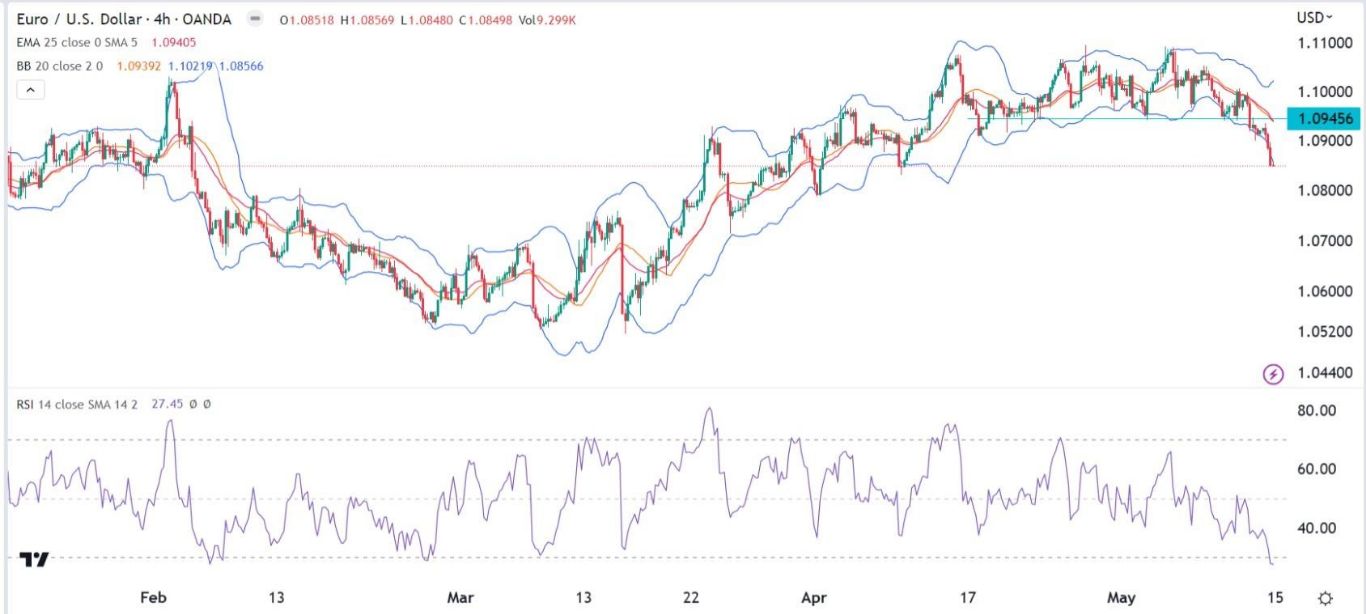This screenshot has width=1366, height=614.
Task: Click the 1.05200 price axis label
Action: [x=1324, y=331]
